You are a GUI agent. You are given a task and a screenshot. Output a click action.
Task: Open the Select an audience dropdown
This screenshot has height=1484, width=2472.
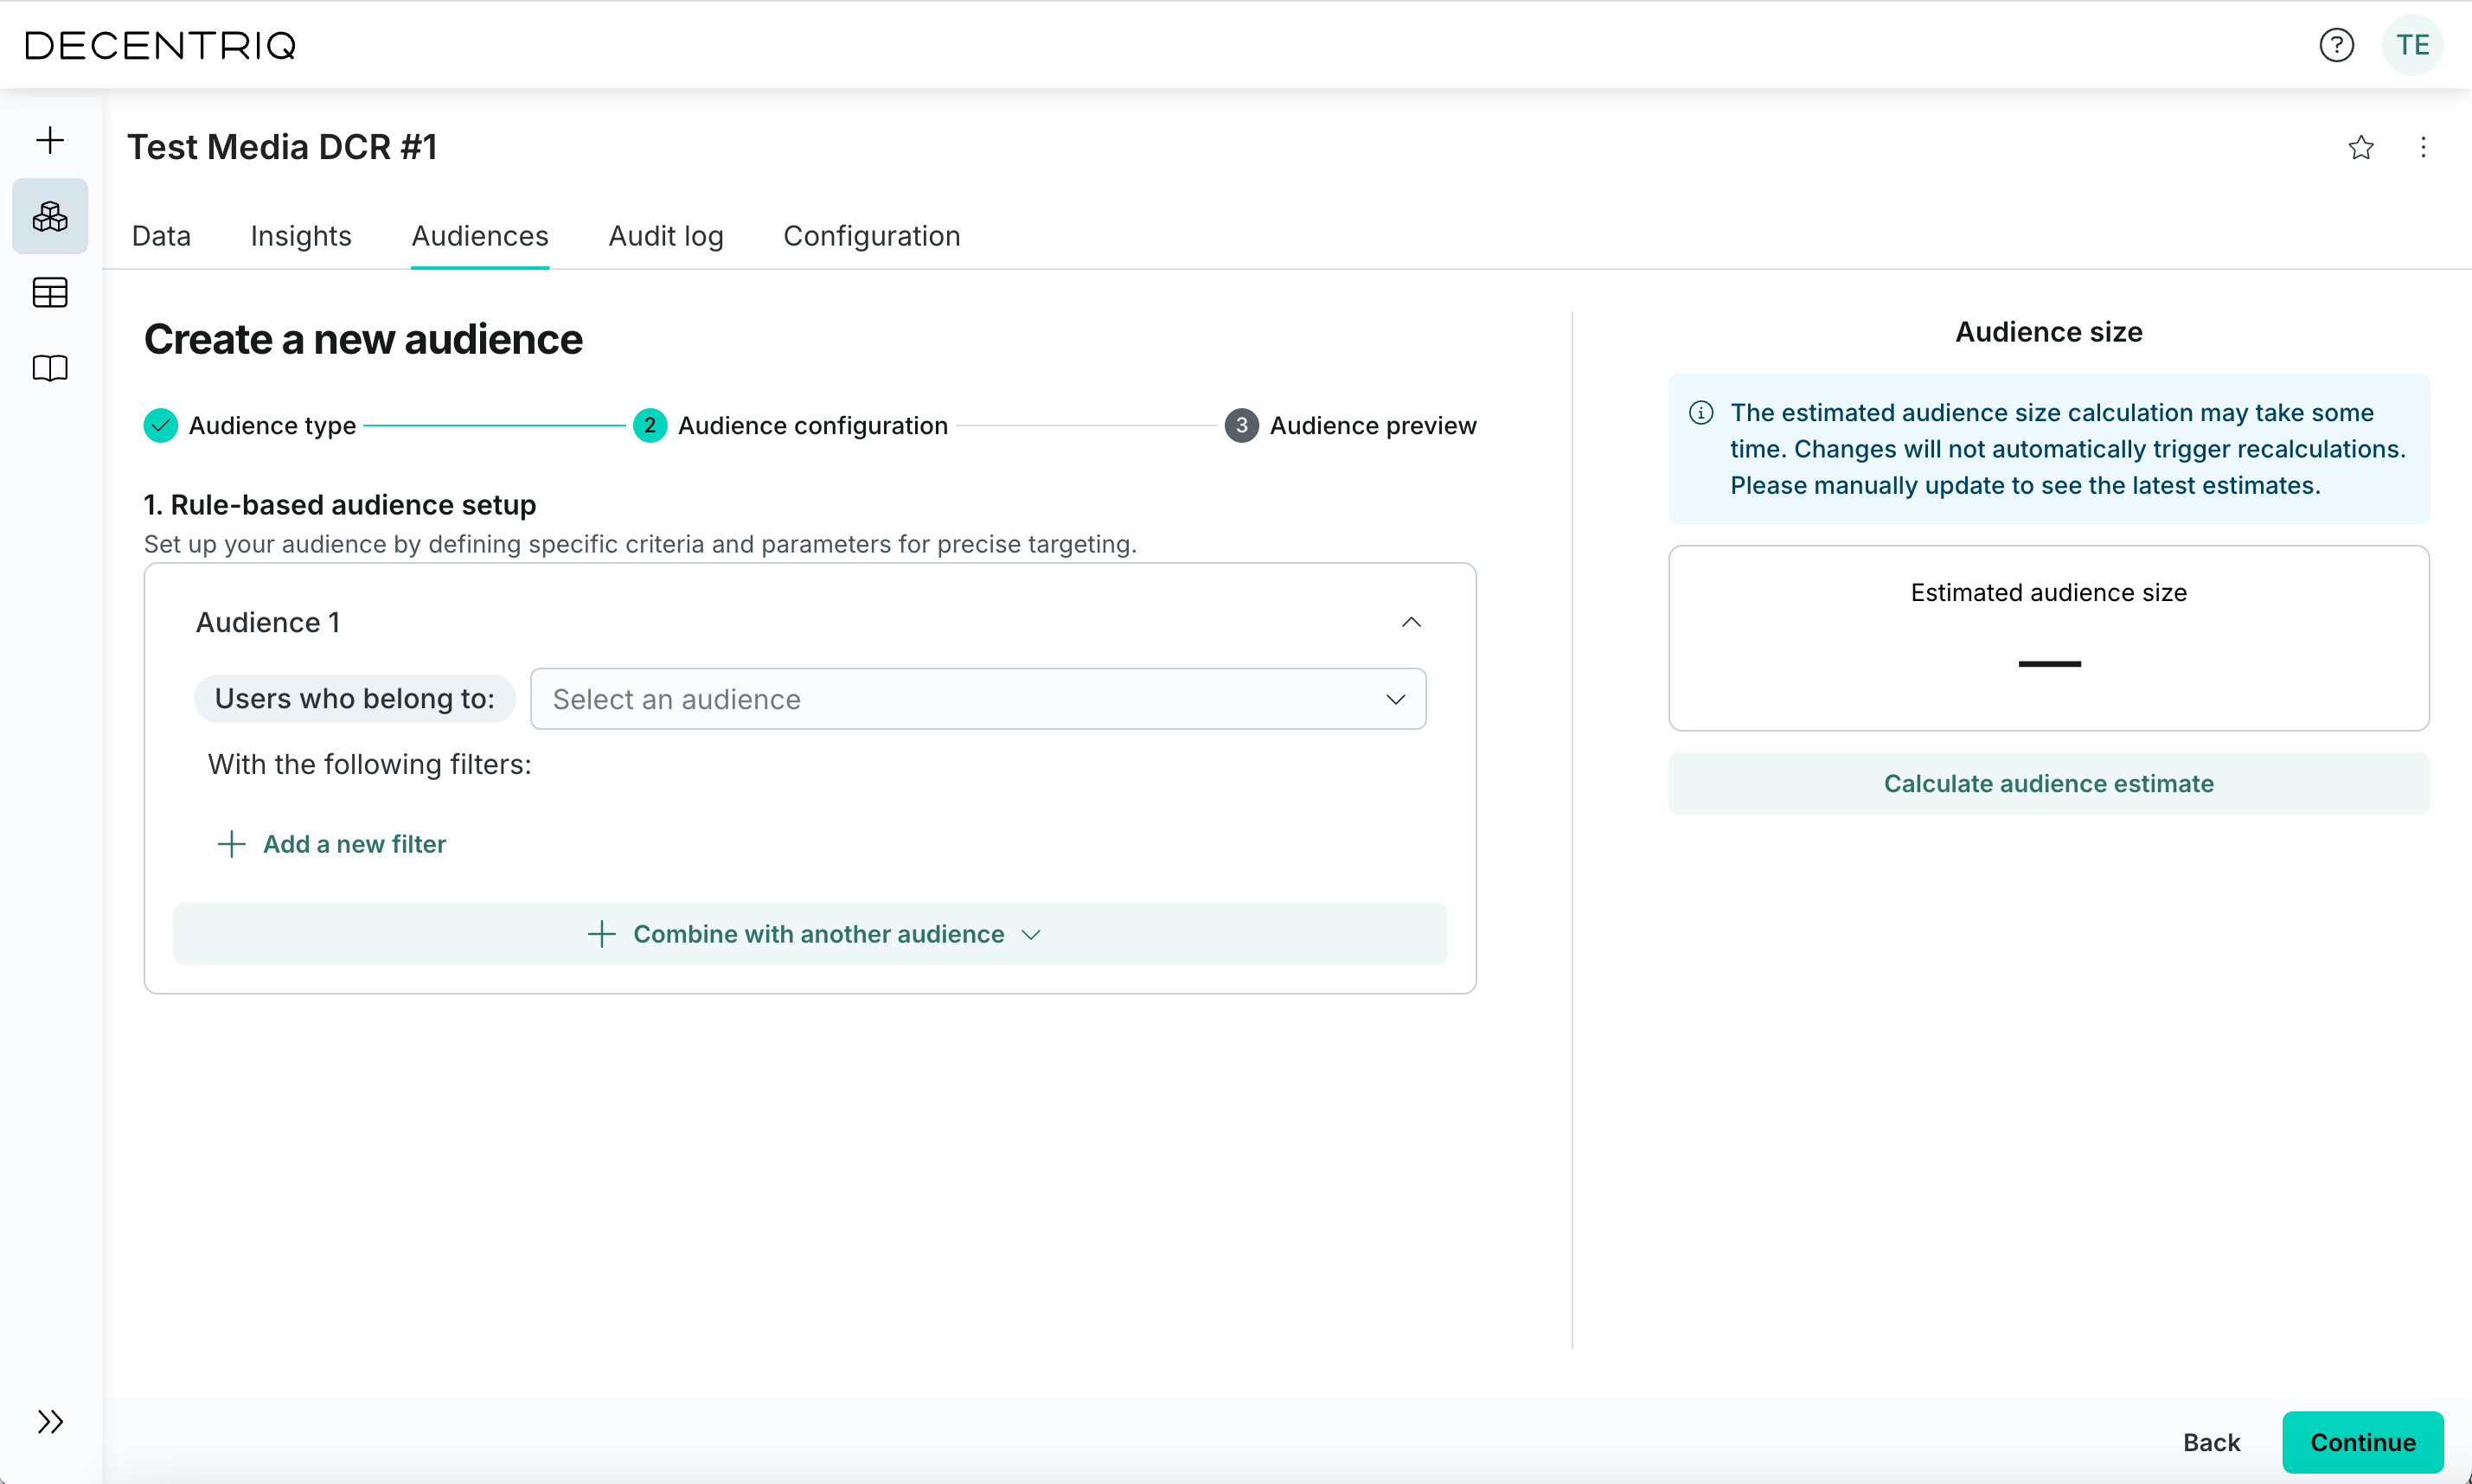click(977, 699)
